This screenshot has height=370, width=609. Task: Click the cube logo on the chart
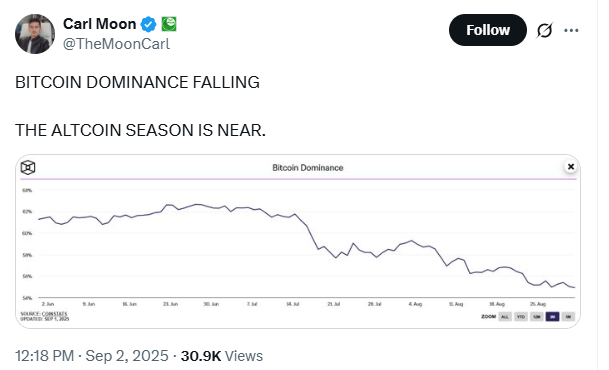pos(28,168)
